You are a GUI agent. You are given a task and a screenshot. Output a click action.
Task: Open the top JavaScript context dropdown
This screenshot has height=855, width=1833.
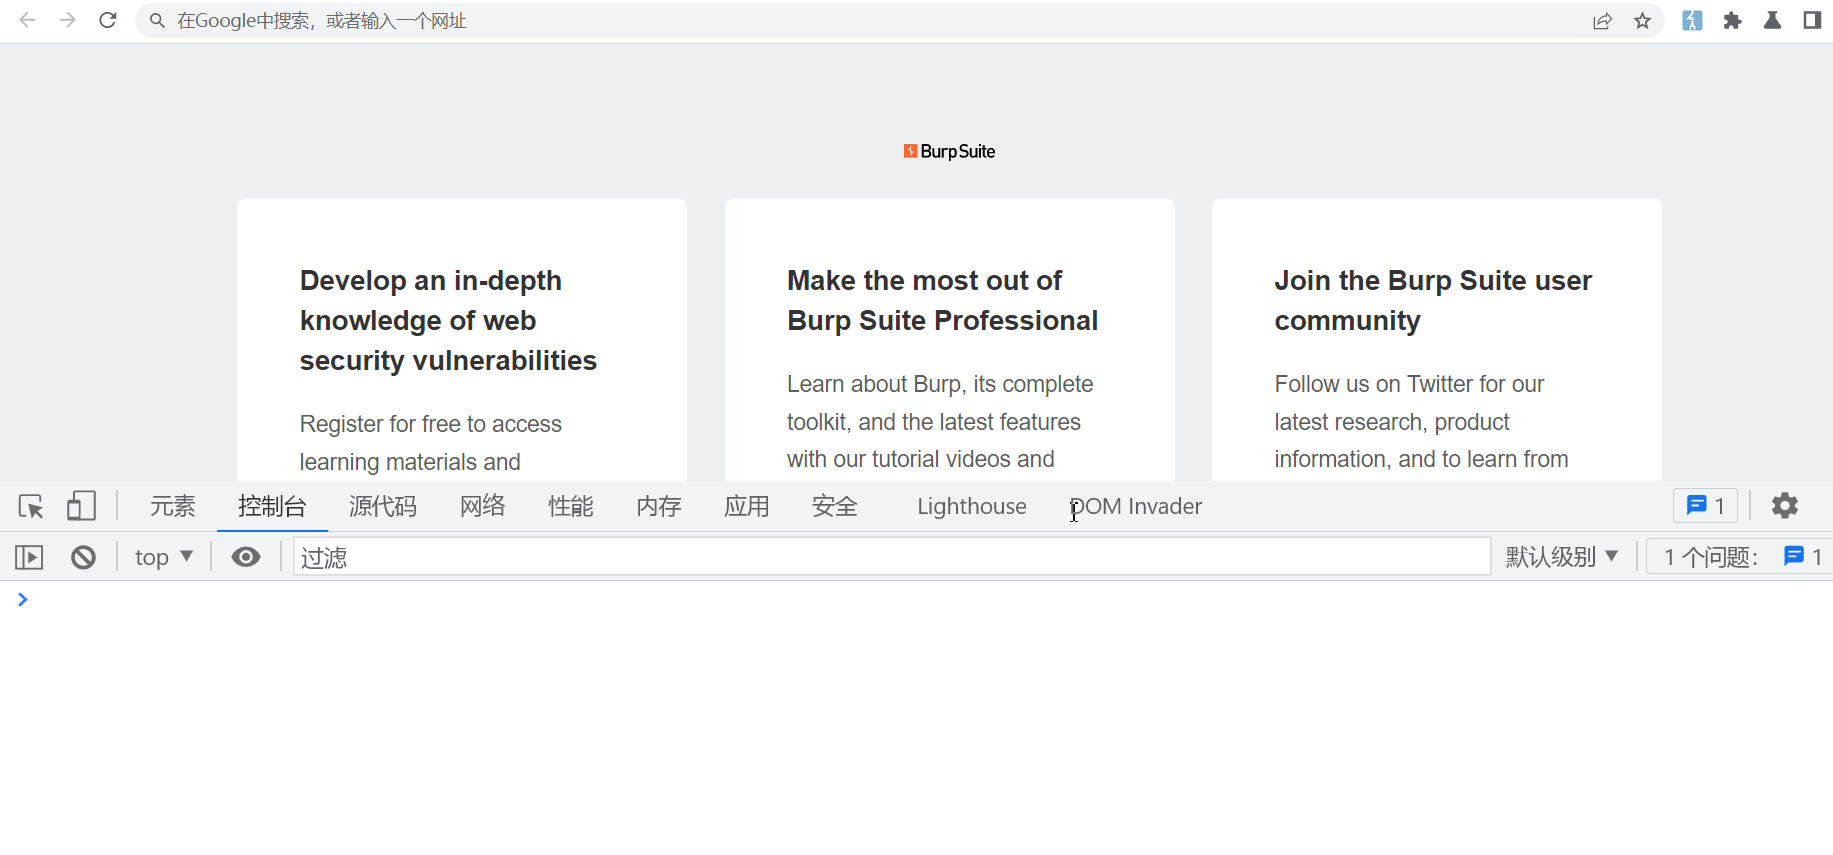click(164, 557)
